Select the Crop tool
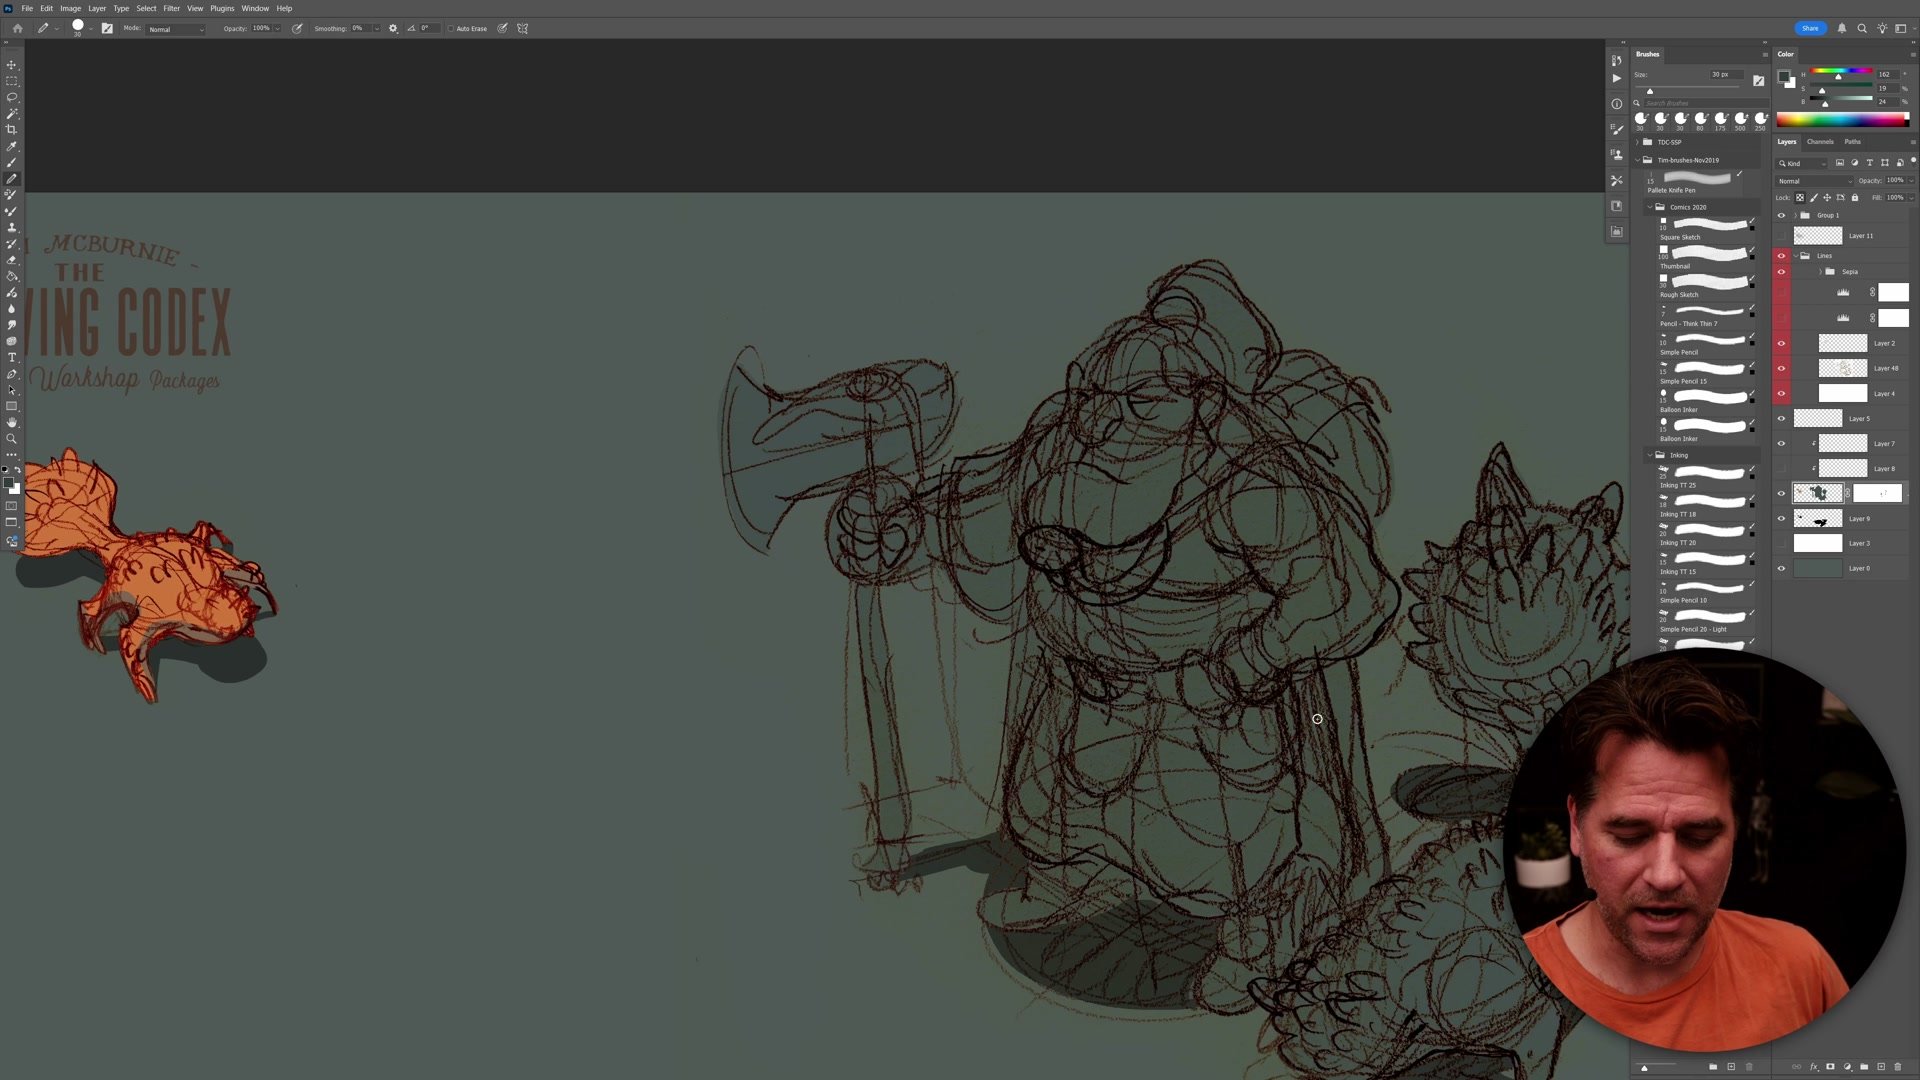Viewport: 1920px width, 1080px height. (x=12, y=130)
